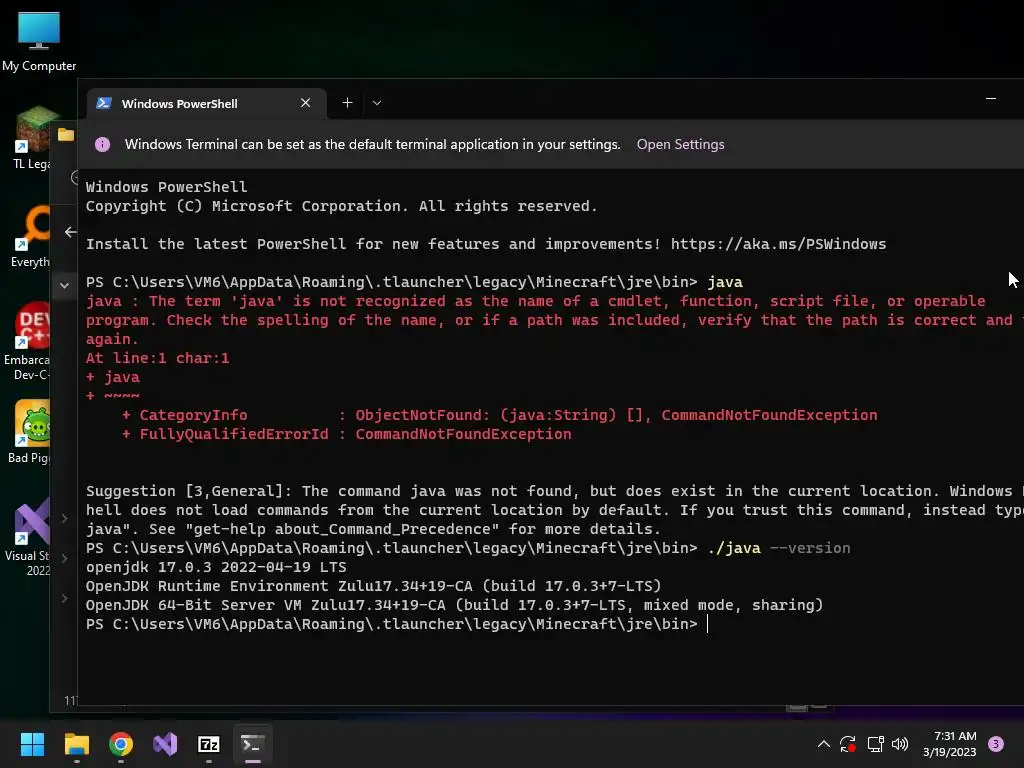Screen dimensions: 1024x768
Task: Click the 'OpenJDK Runtime Environment Zulu17.34+19-CA' line
Action: pyautogui.click(x=374, y=586)
